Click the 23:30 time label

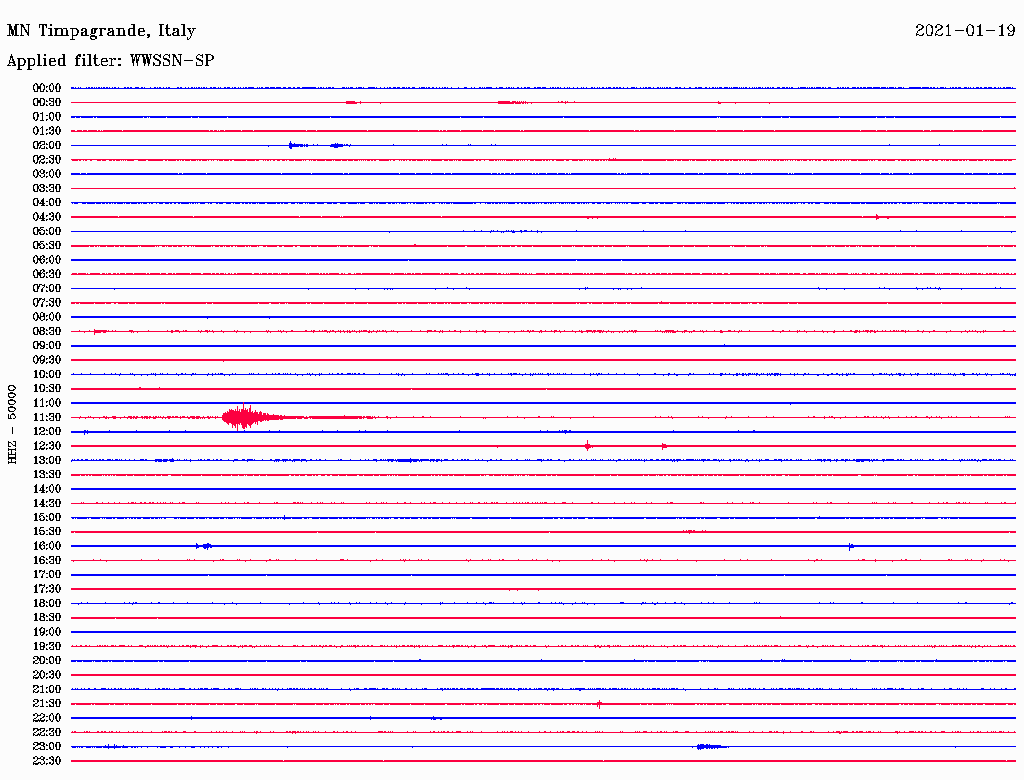point(47,761)
